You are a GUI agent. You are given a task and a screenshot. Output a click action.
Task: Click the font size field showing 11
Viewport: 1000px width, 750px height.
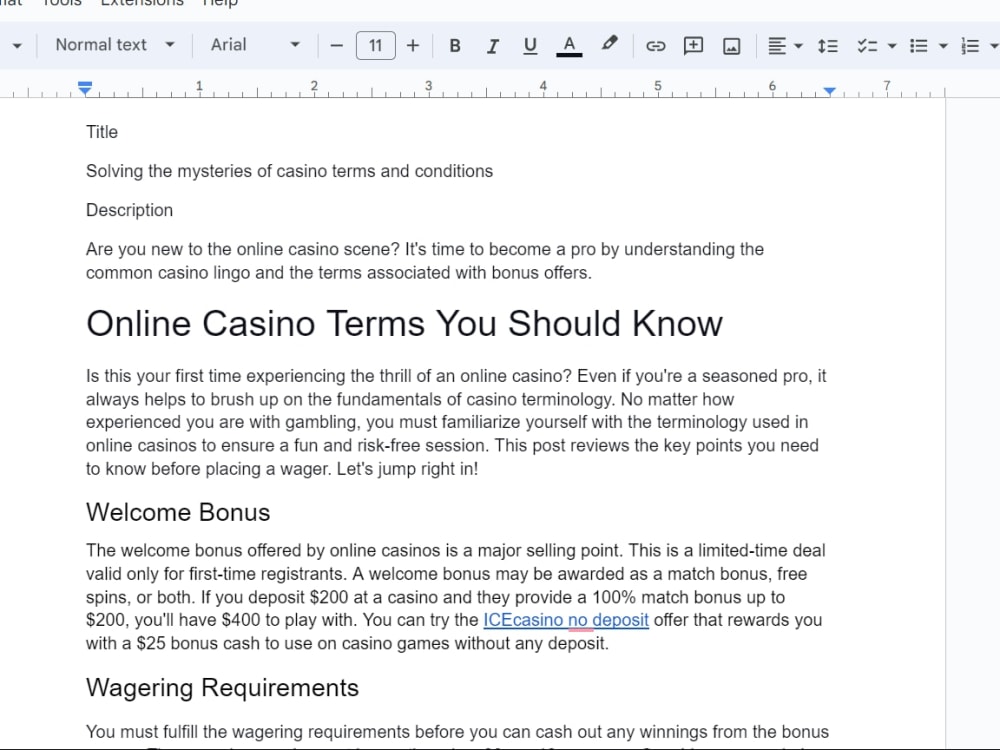tap(376, 45)
